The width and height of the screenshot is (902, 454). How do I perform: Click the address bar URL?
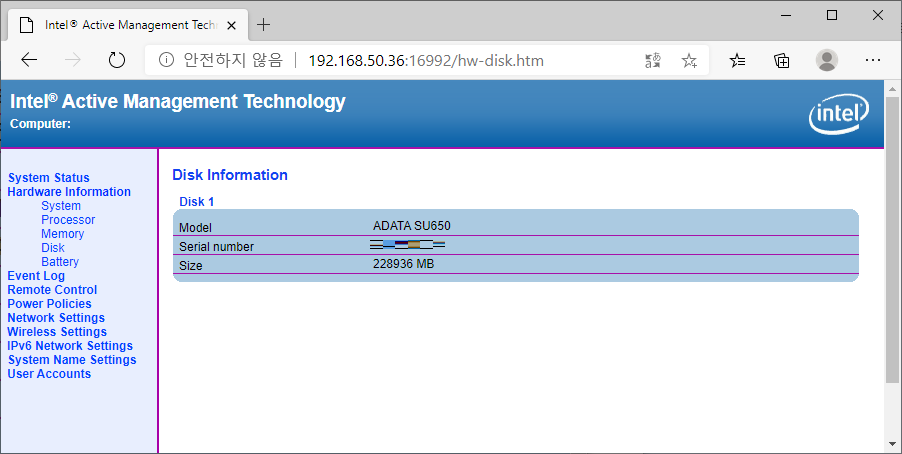click(426, 60)
